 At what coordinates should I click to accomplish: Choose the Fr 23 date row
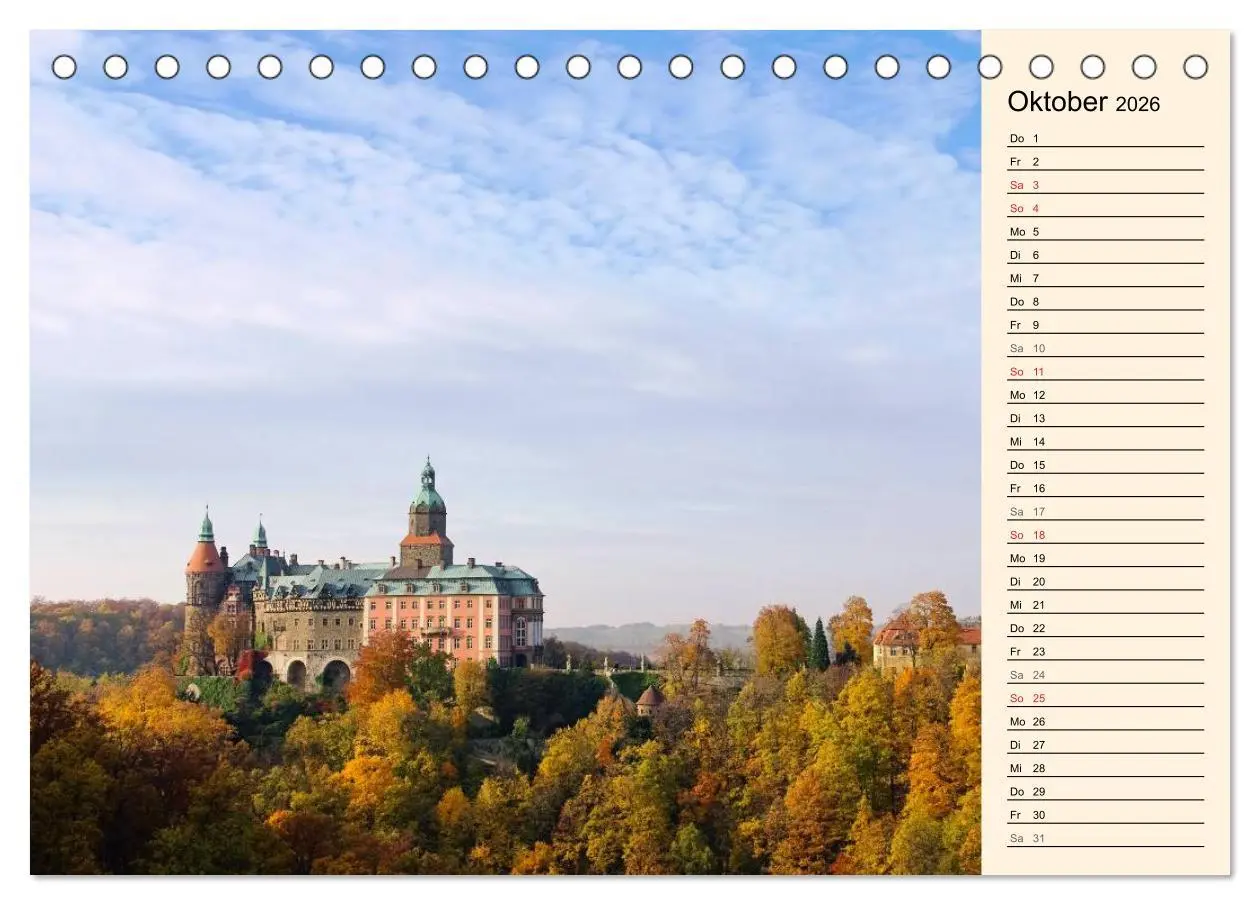pyautogui.click(x=1105, y=651)
